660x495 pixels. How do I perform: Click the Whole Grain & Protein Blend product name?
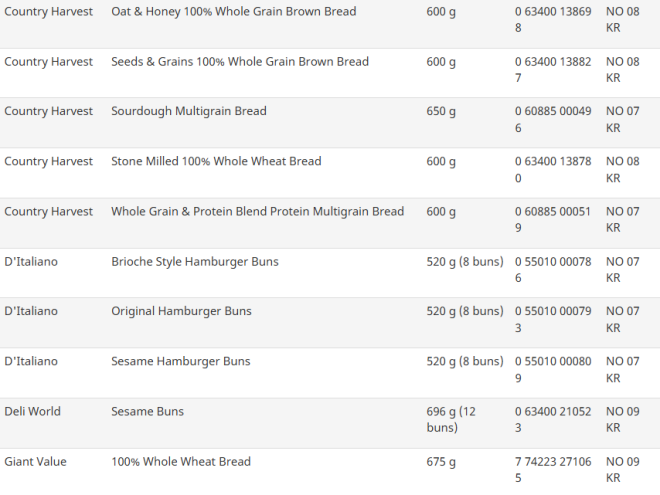coord(257,212)
